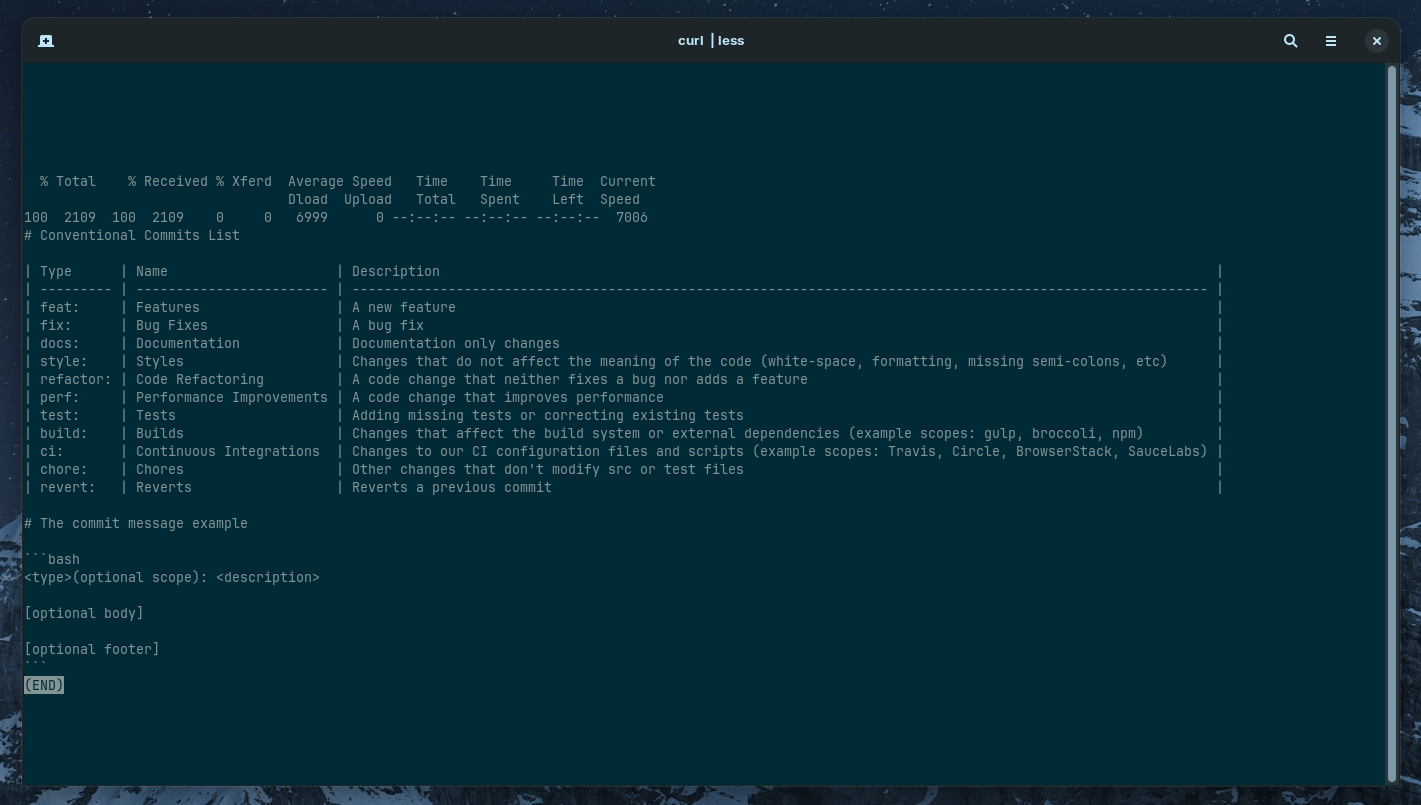The height and width of the screenshot is (805, 1421).
Task: Click the window title 'curl | less'
Action: tap(711, 41)
